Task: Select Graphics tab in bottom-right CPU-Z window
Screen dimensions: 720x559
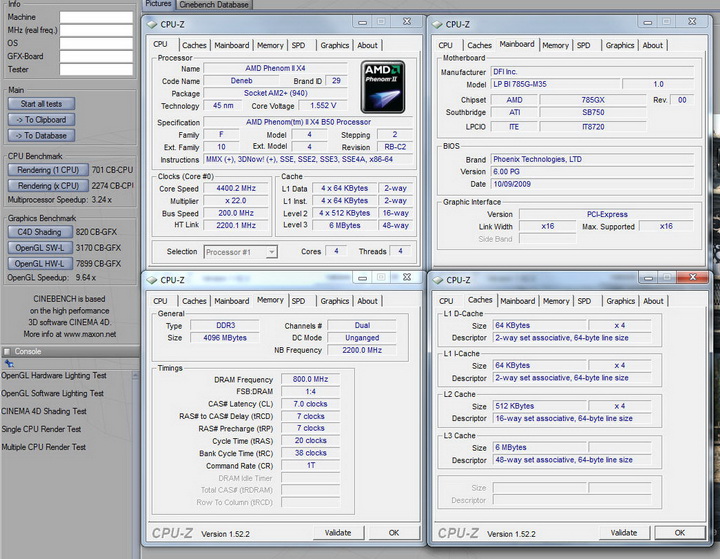Action: click(620, 301)
